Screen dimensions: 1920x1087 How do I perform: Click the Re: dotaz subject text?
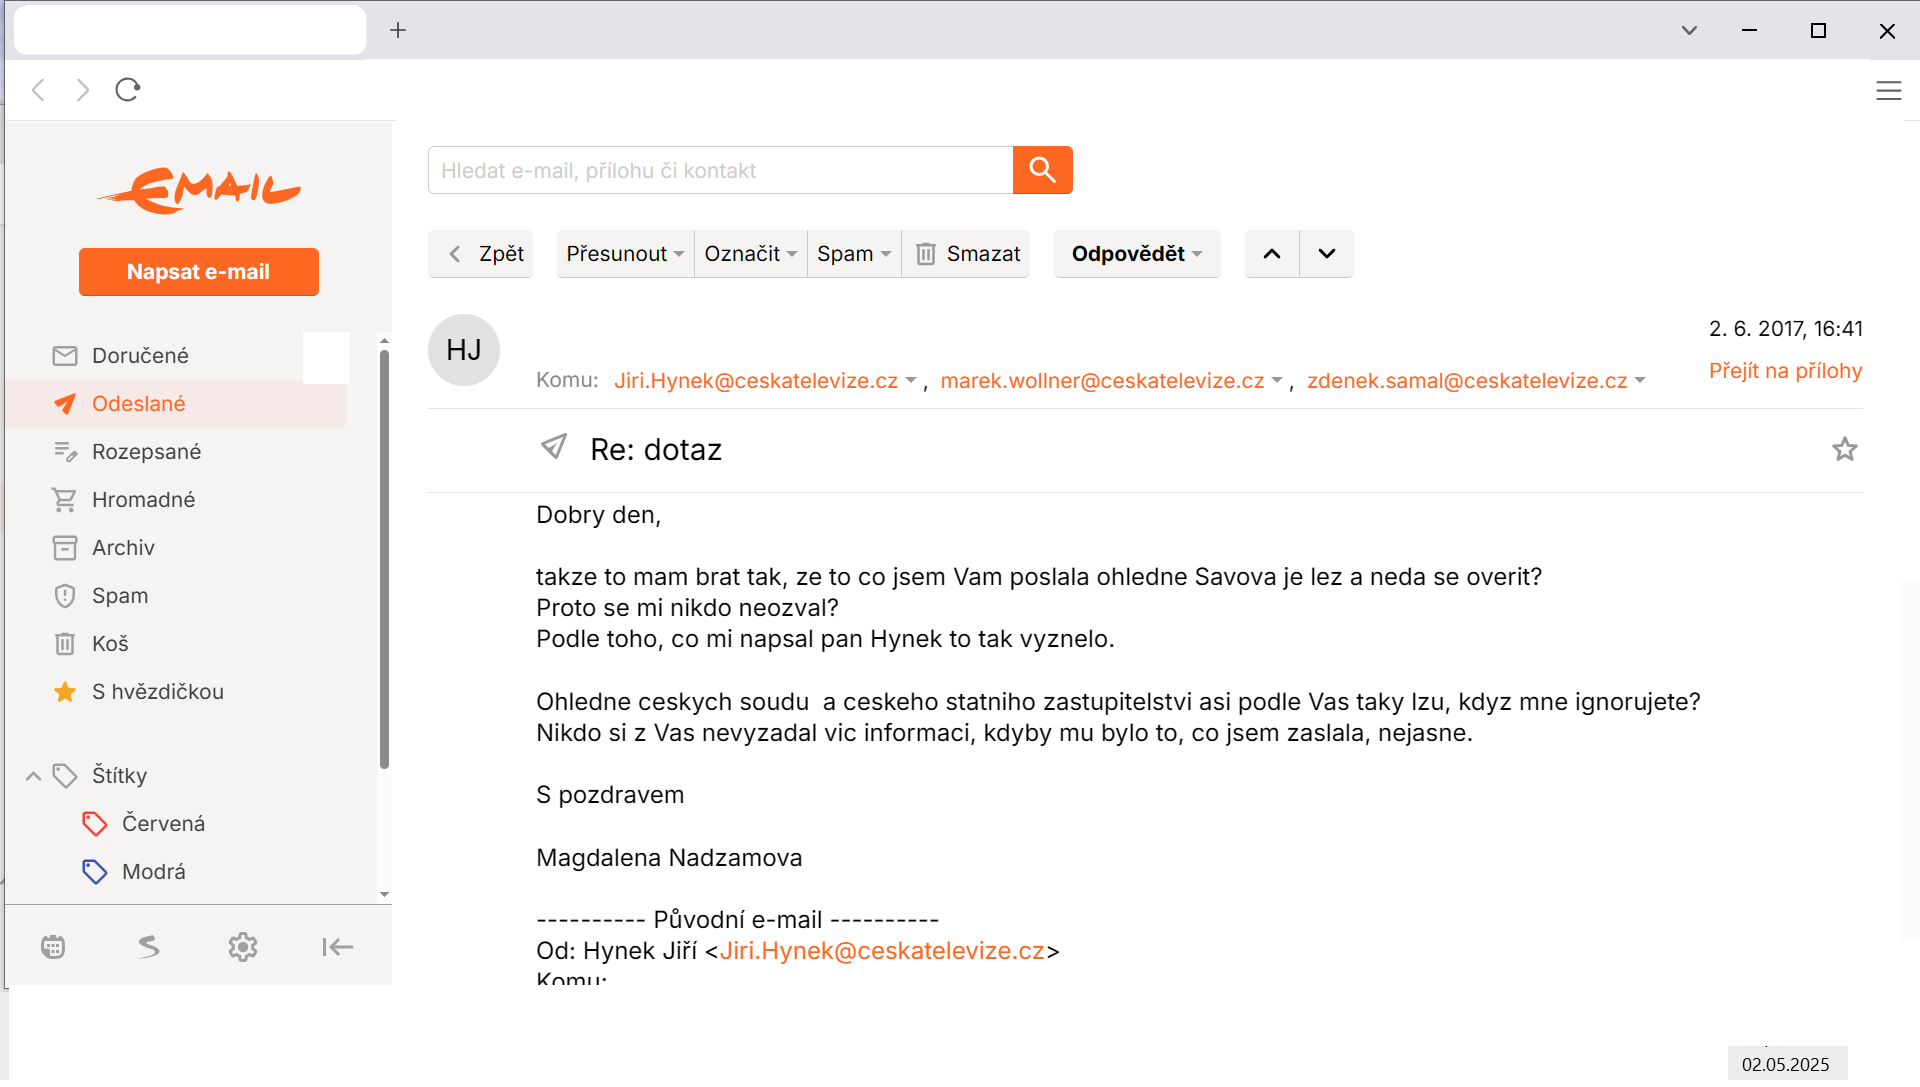(x=656, y=450)
